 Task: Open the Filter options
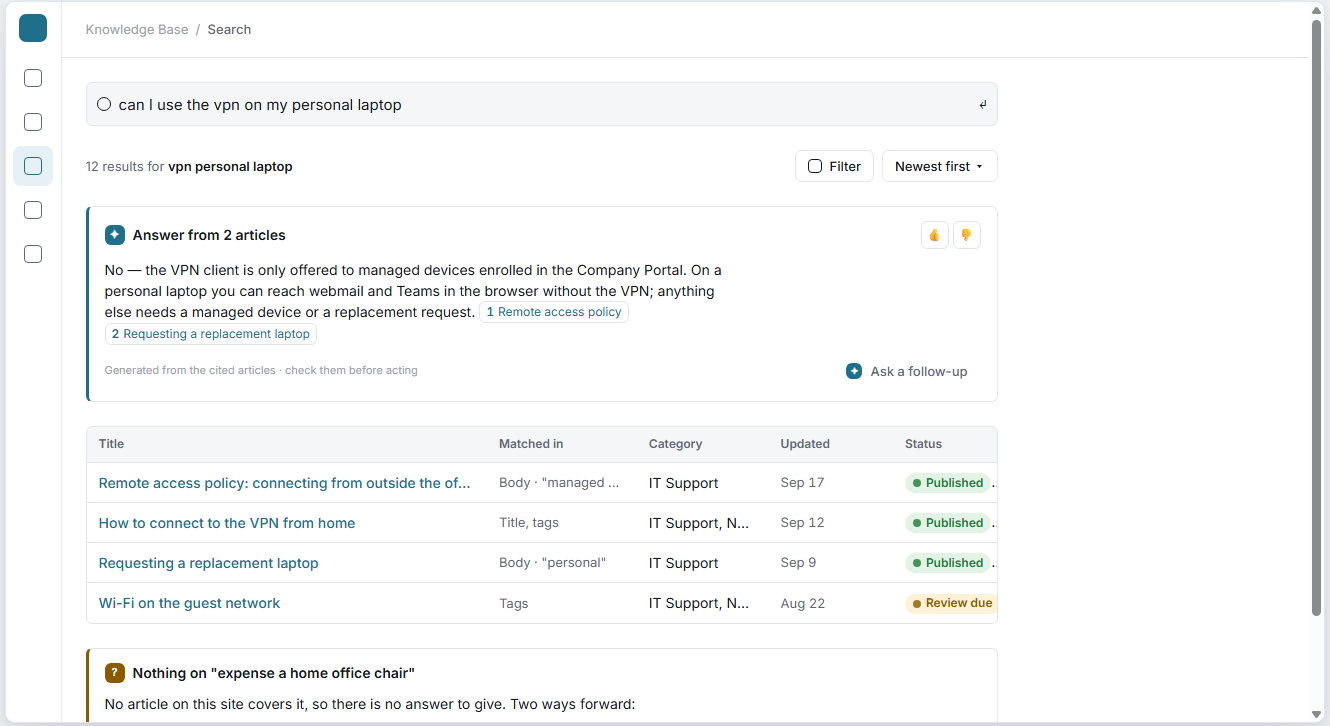coord(835,166)
